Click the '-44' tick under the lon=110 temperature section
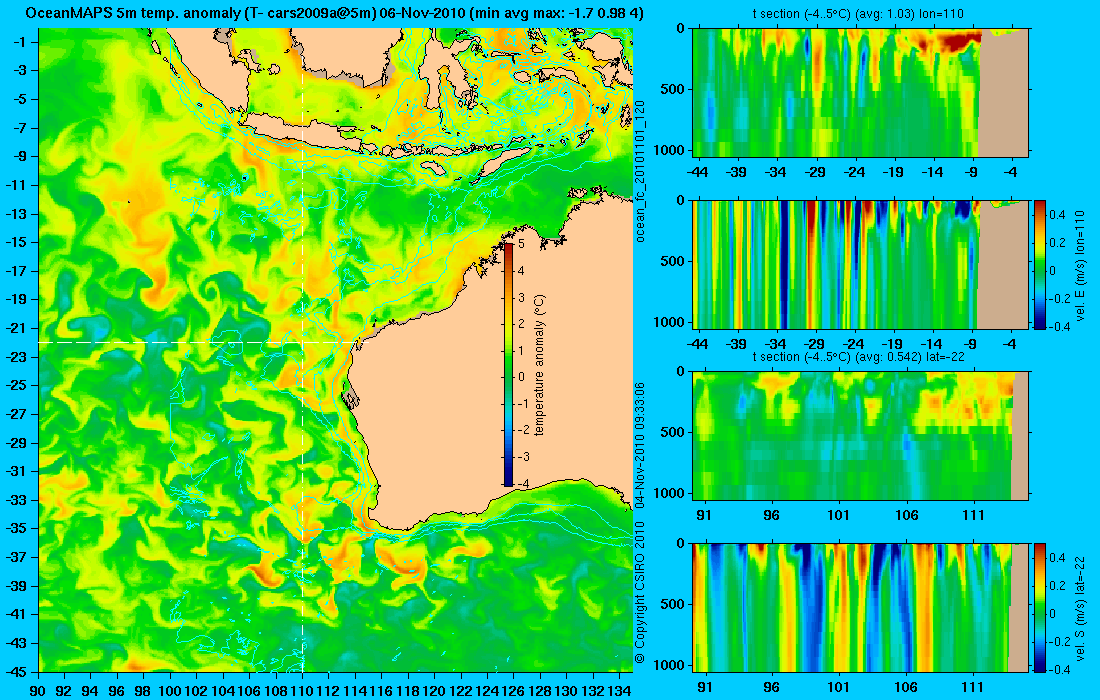Image resolution: width=1100 pixels, height=700 pixels. click(x=697, y=172)
